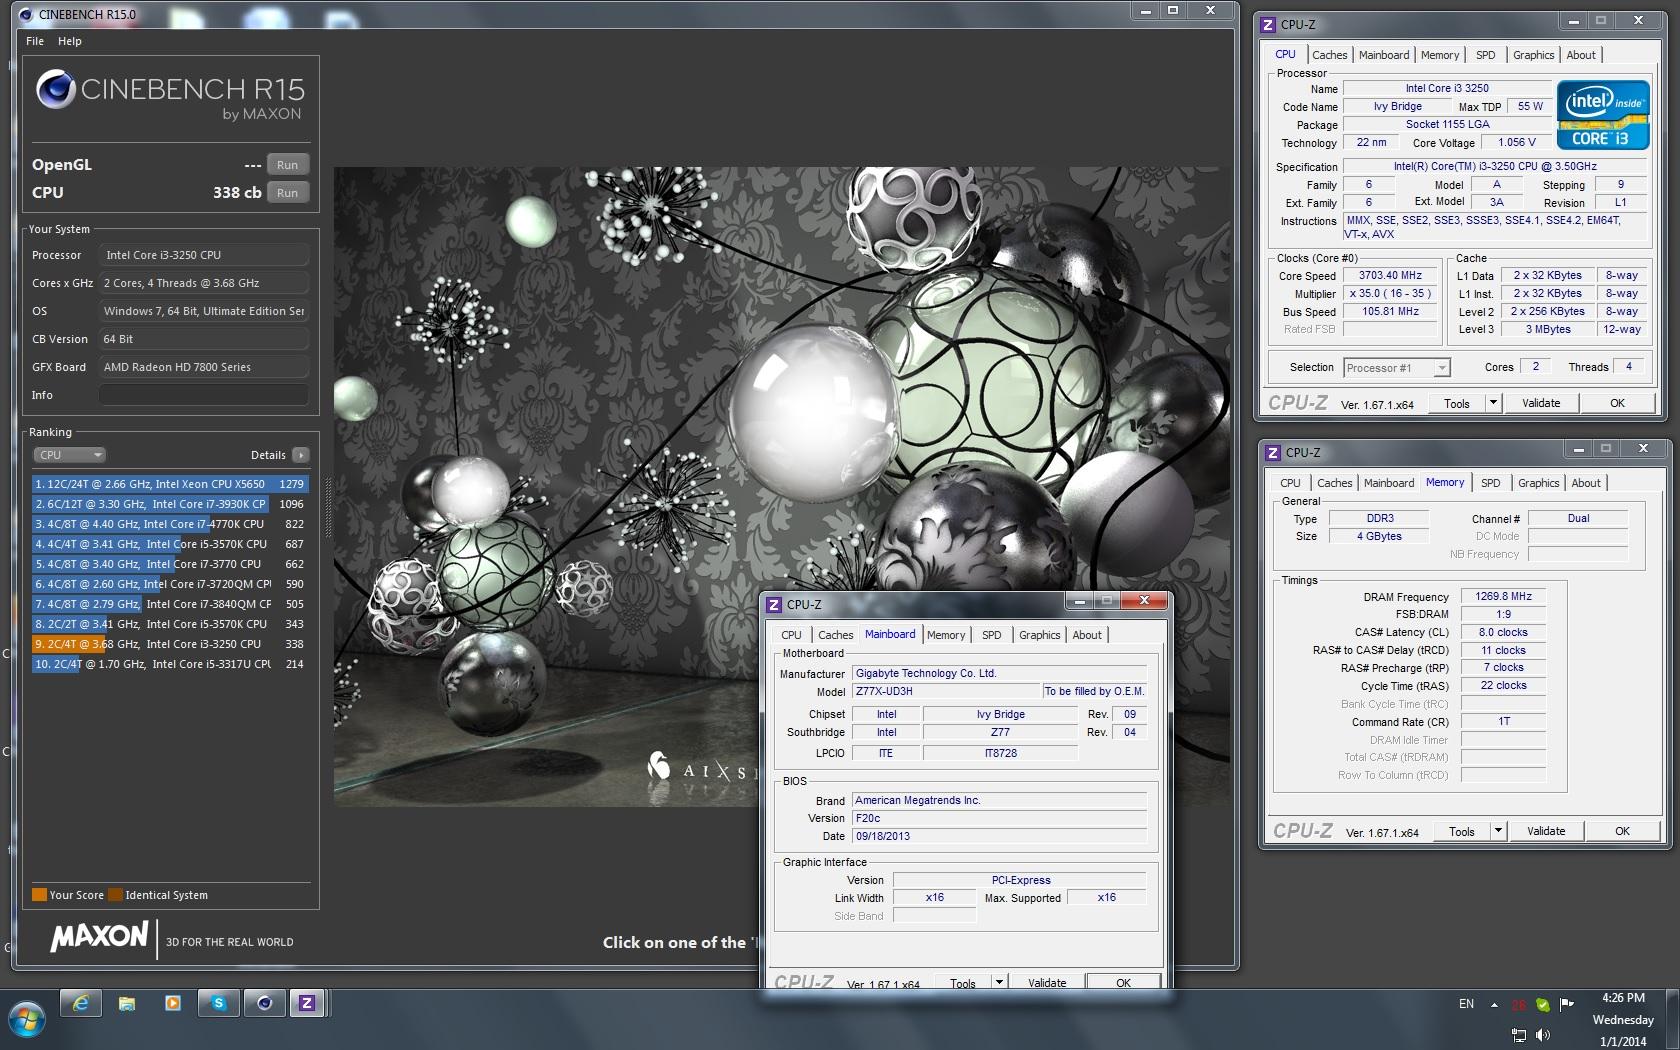Viewport: 1680px width, 1050px height.
Task: Click the Your Score orange legend swatch
Action: tap(39, 895)
